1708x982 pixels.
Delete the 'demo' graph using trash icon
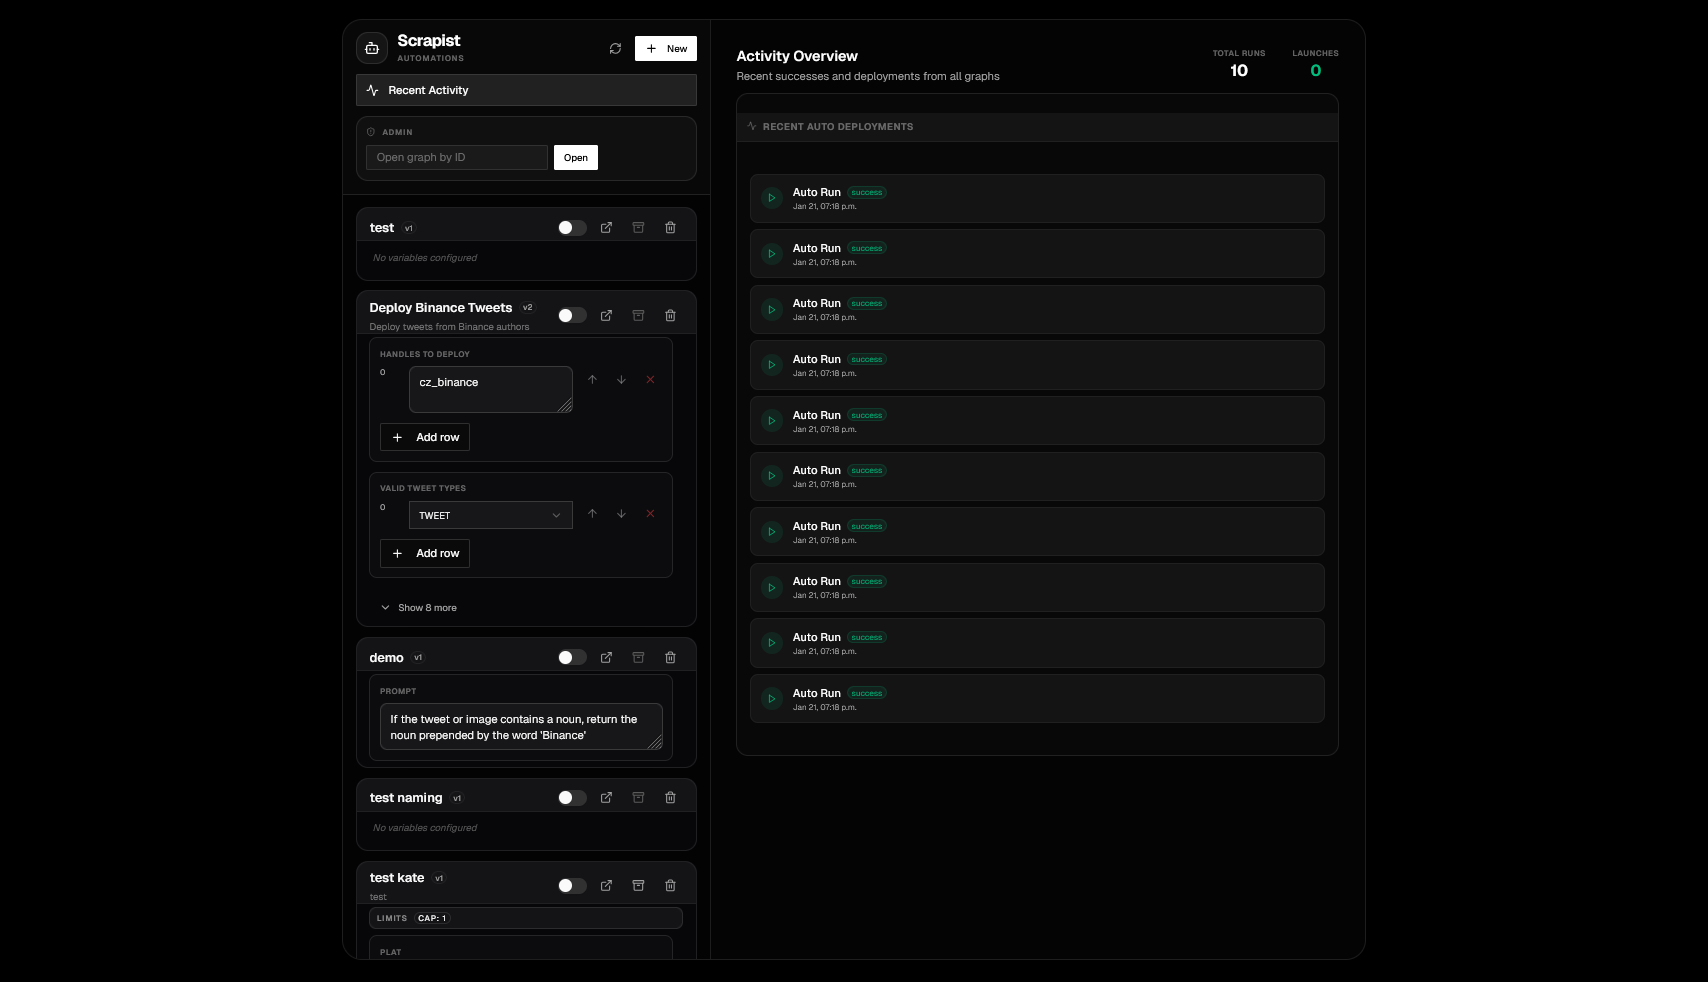[670, 657]
